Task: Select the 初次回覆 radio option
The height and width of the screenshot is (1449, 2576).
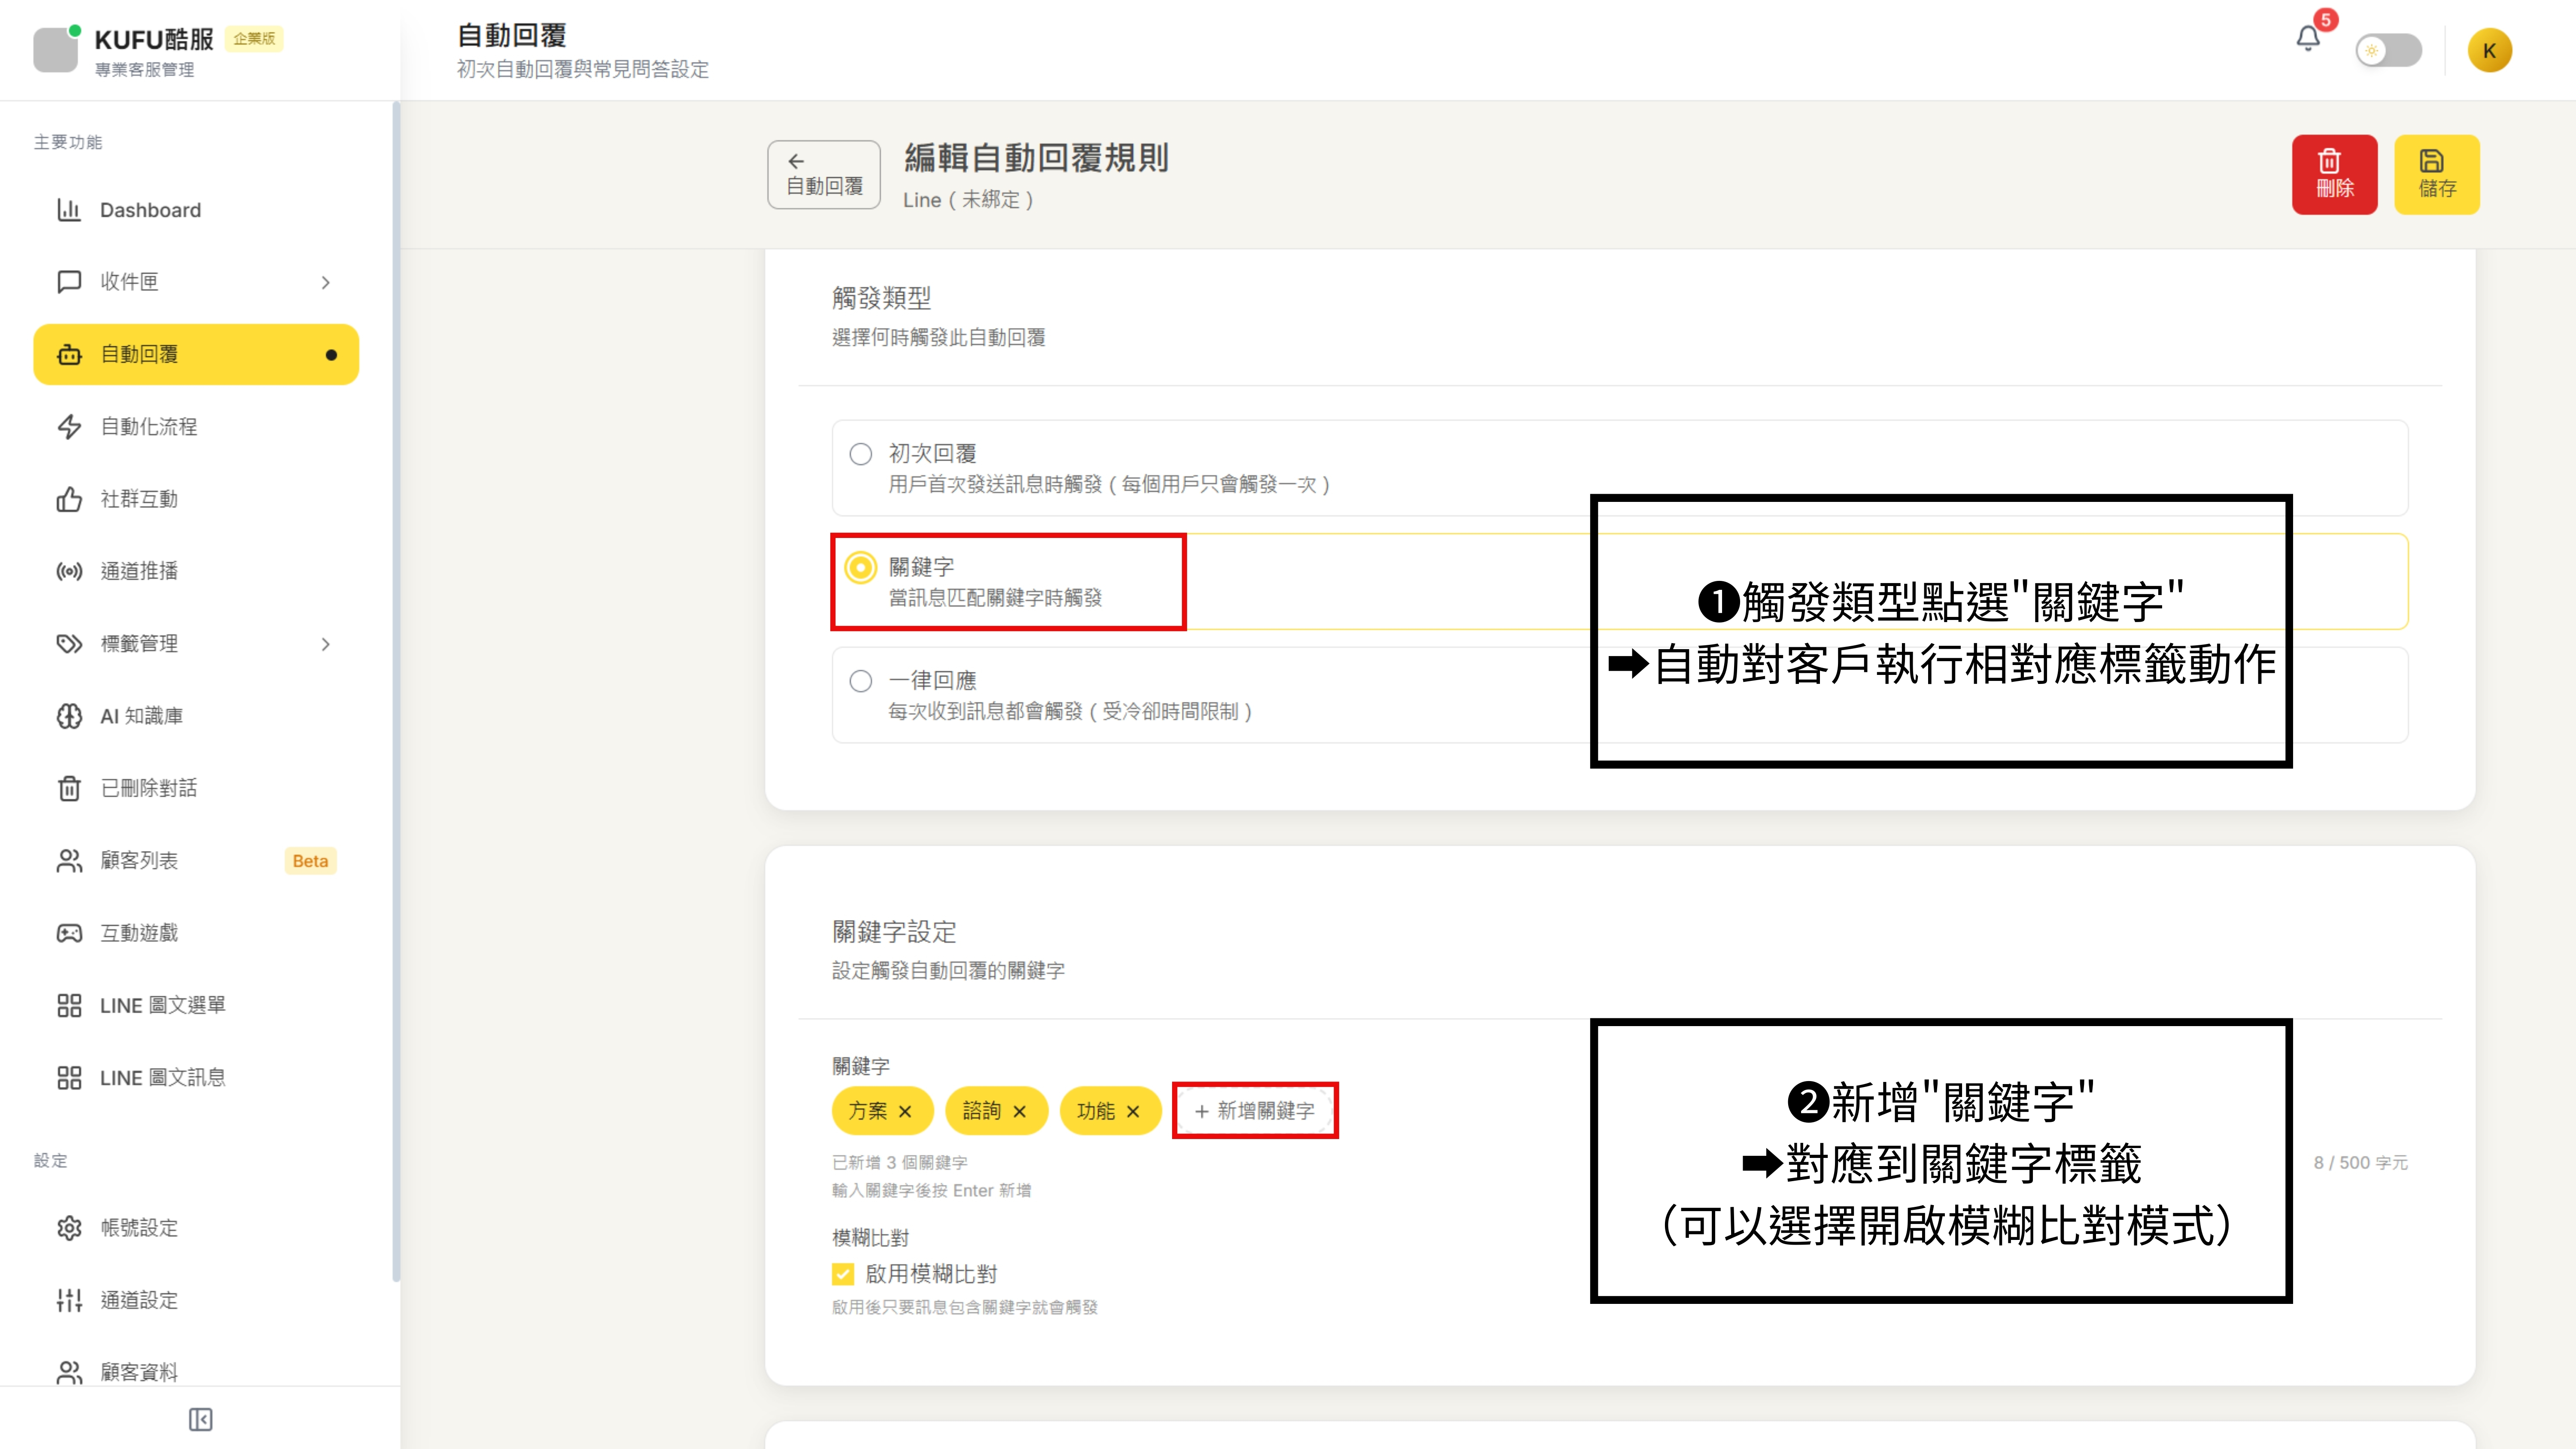Action: pos(860,454)
